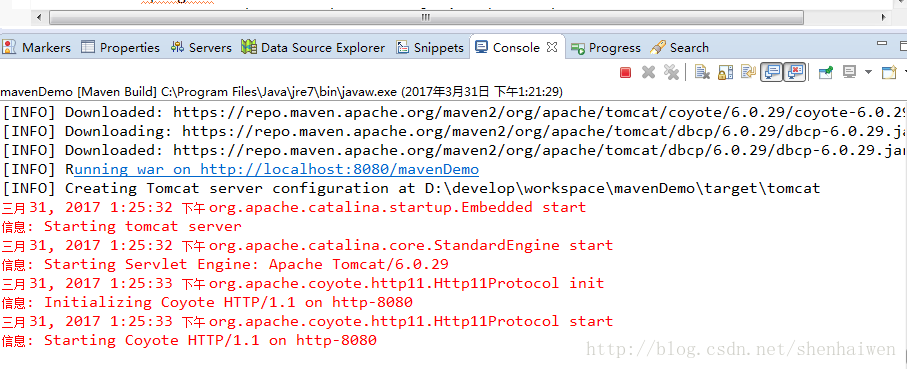Toggle Show Console on standard output change
The height and width of the screenshot is (369, 907).
click(x=772, y=72)
